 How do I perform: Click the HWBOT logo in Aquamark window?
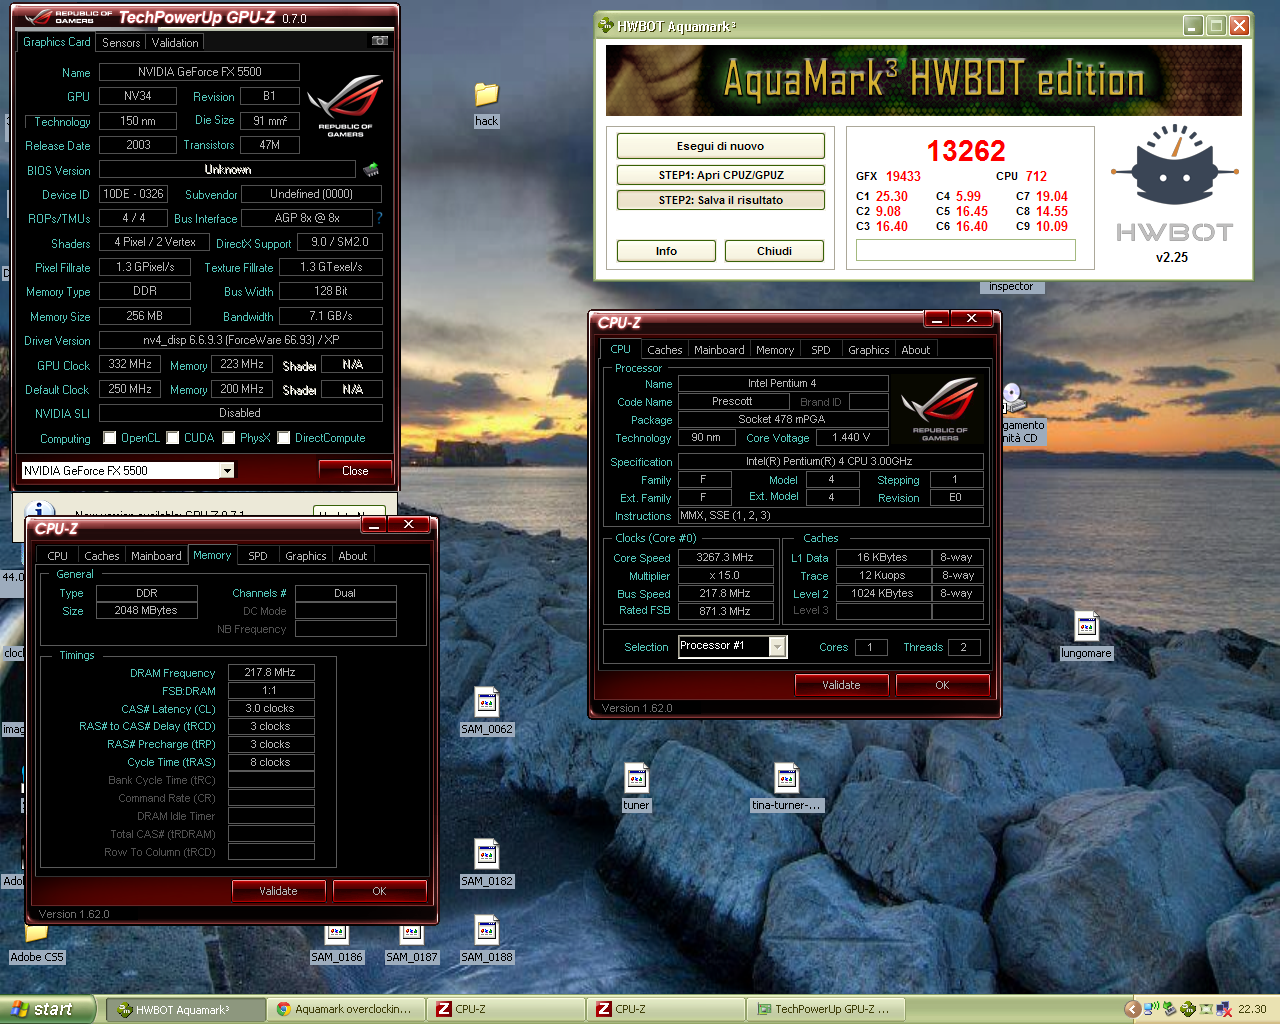1175,183
